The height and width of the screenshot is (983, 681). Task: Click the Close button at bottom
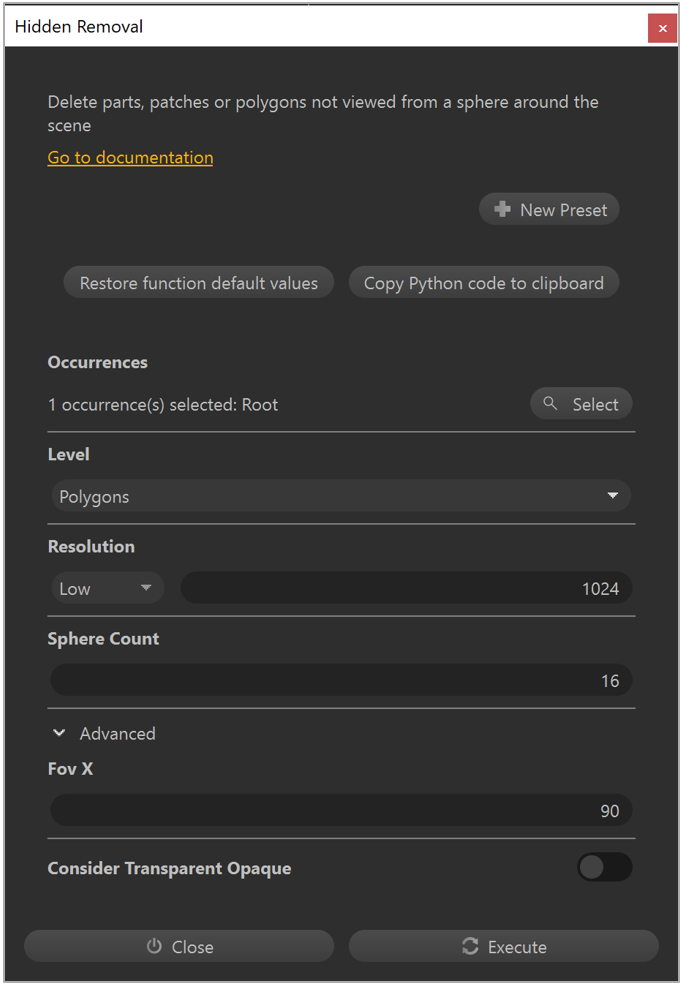tap(179, 946)
